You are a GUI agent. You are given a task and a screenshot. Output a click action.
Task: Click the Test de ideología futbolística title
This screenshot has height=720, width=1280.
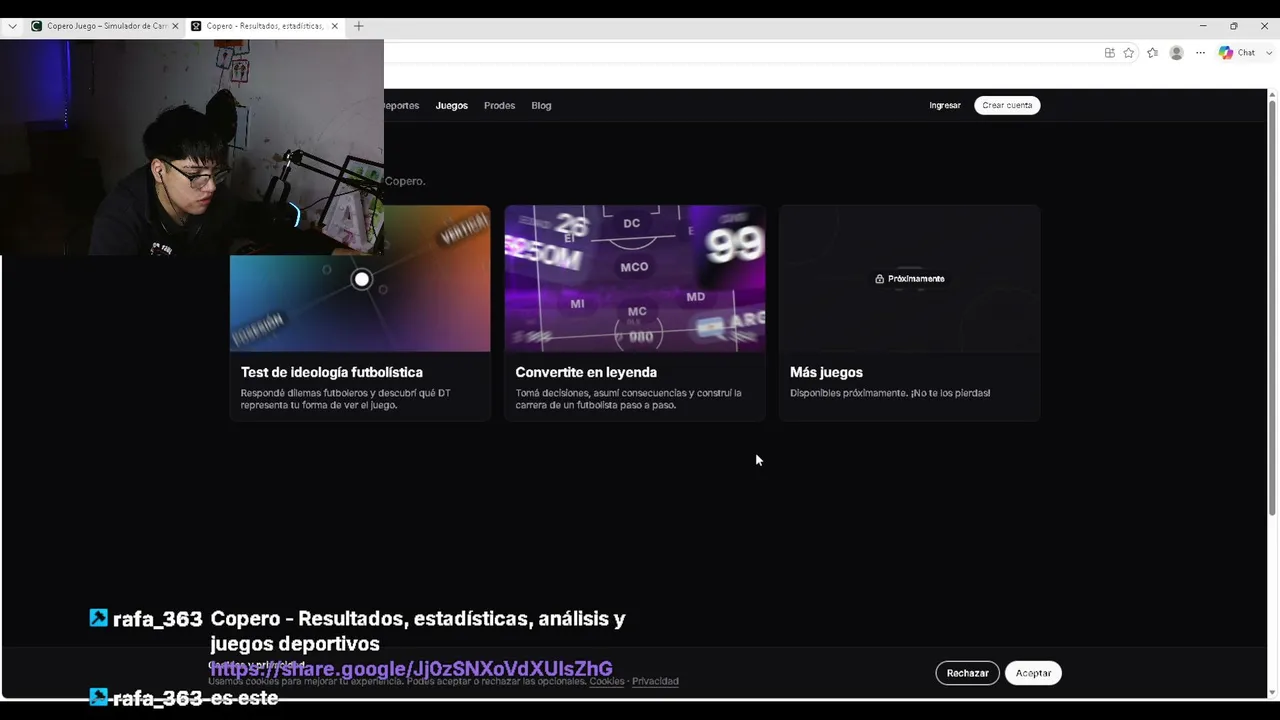331,372
